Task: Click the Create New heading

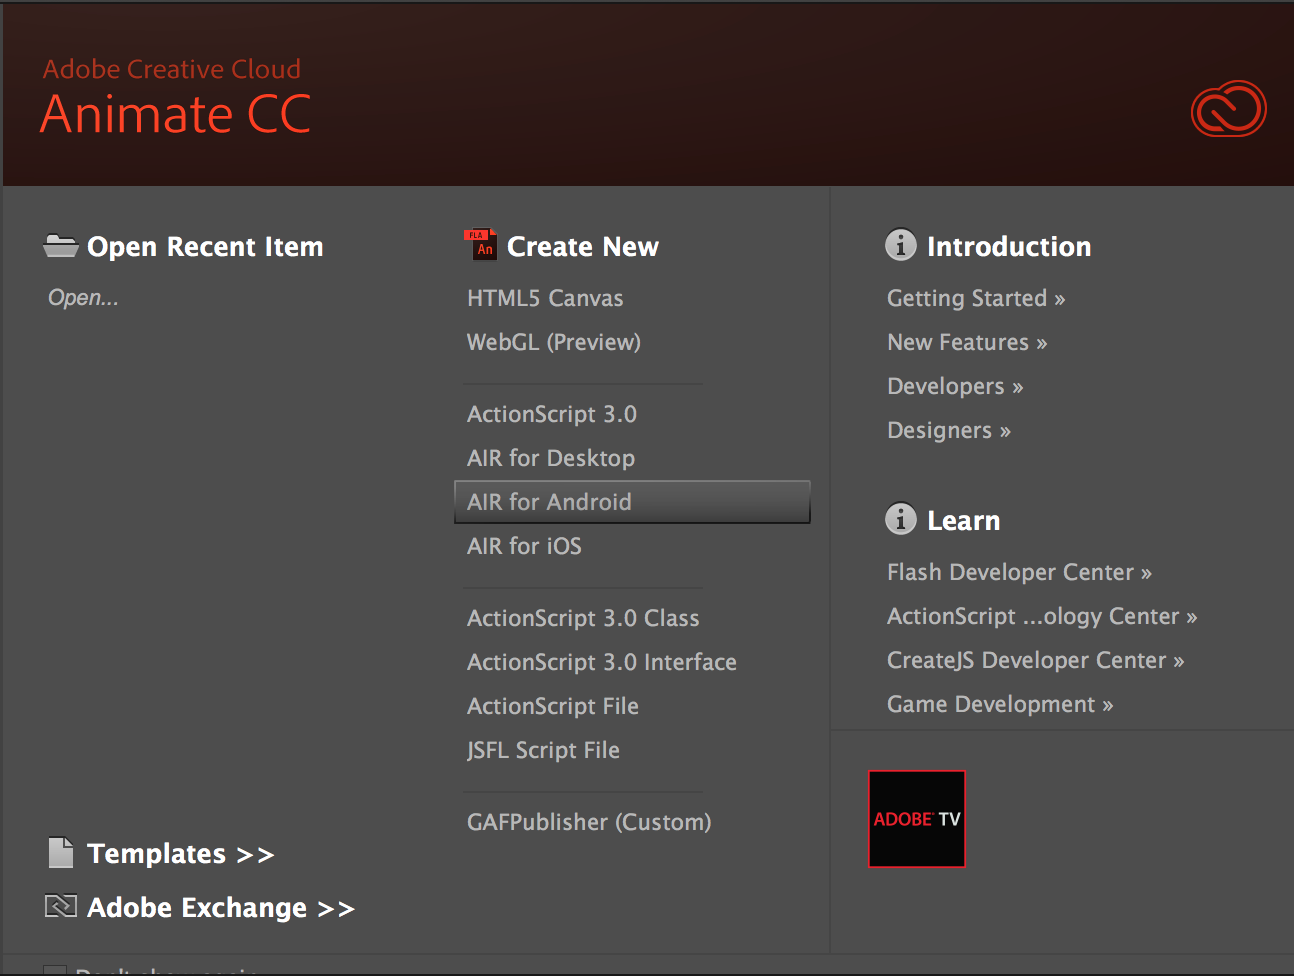Action: (x=583, y=246)
